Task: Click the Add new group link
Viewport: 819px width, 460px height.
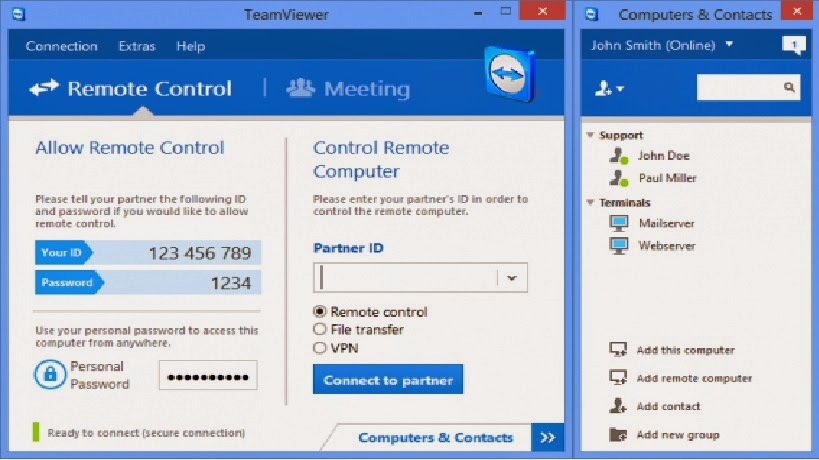Action: [x=677, y=435]
